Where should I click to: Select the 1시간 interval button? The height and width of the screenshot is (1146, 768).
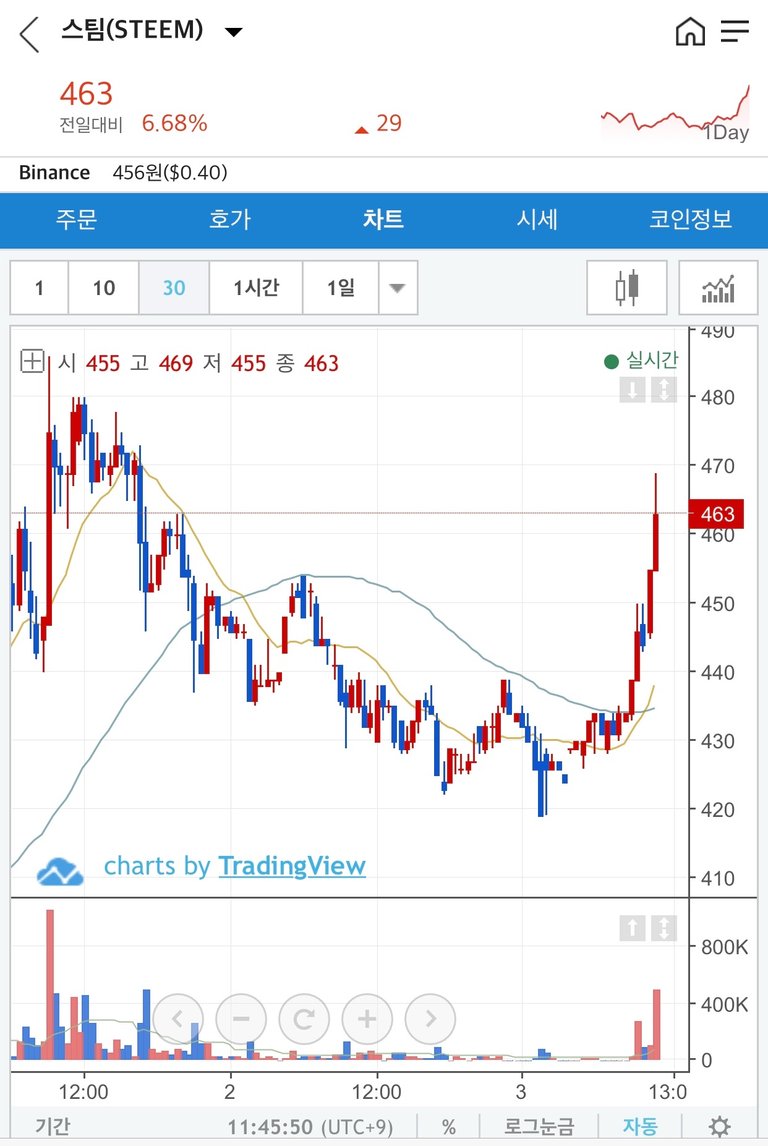coord(256,288)
